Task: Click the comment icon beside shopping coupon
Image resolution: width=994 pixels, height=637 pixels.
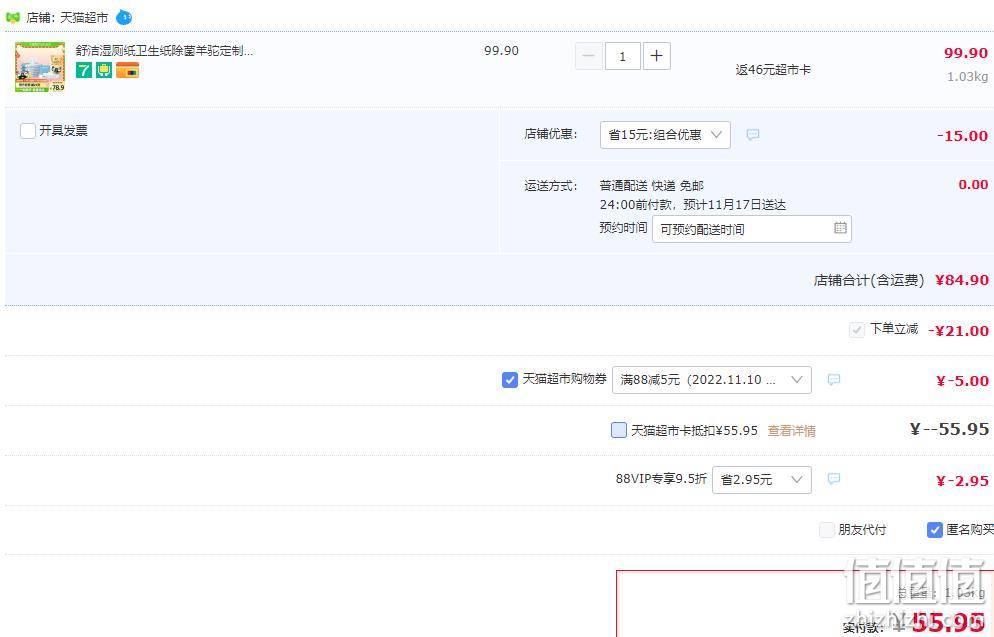Action: (x=834, y=379)
